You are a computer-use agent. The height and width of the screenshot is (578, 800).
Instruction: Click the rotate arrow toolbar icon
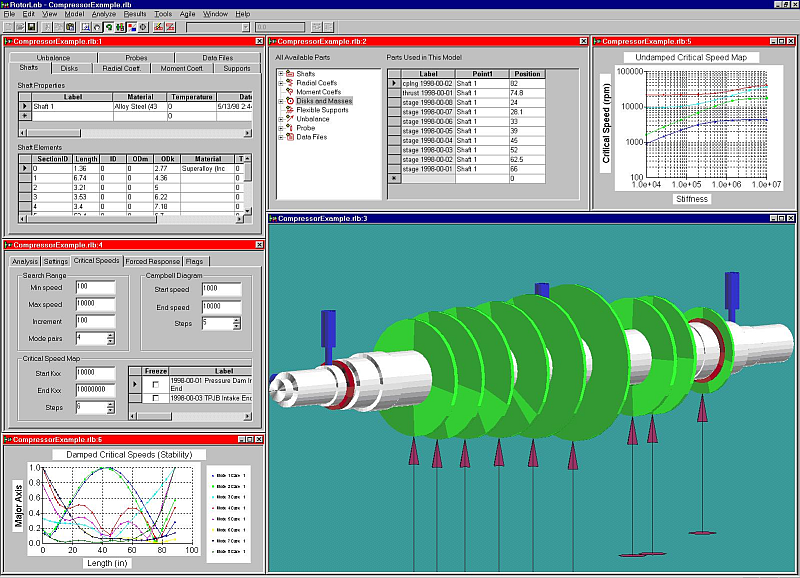click(x=96, y=27)
